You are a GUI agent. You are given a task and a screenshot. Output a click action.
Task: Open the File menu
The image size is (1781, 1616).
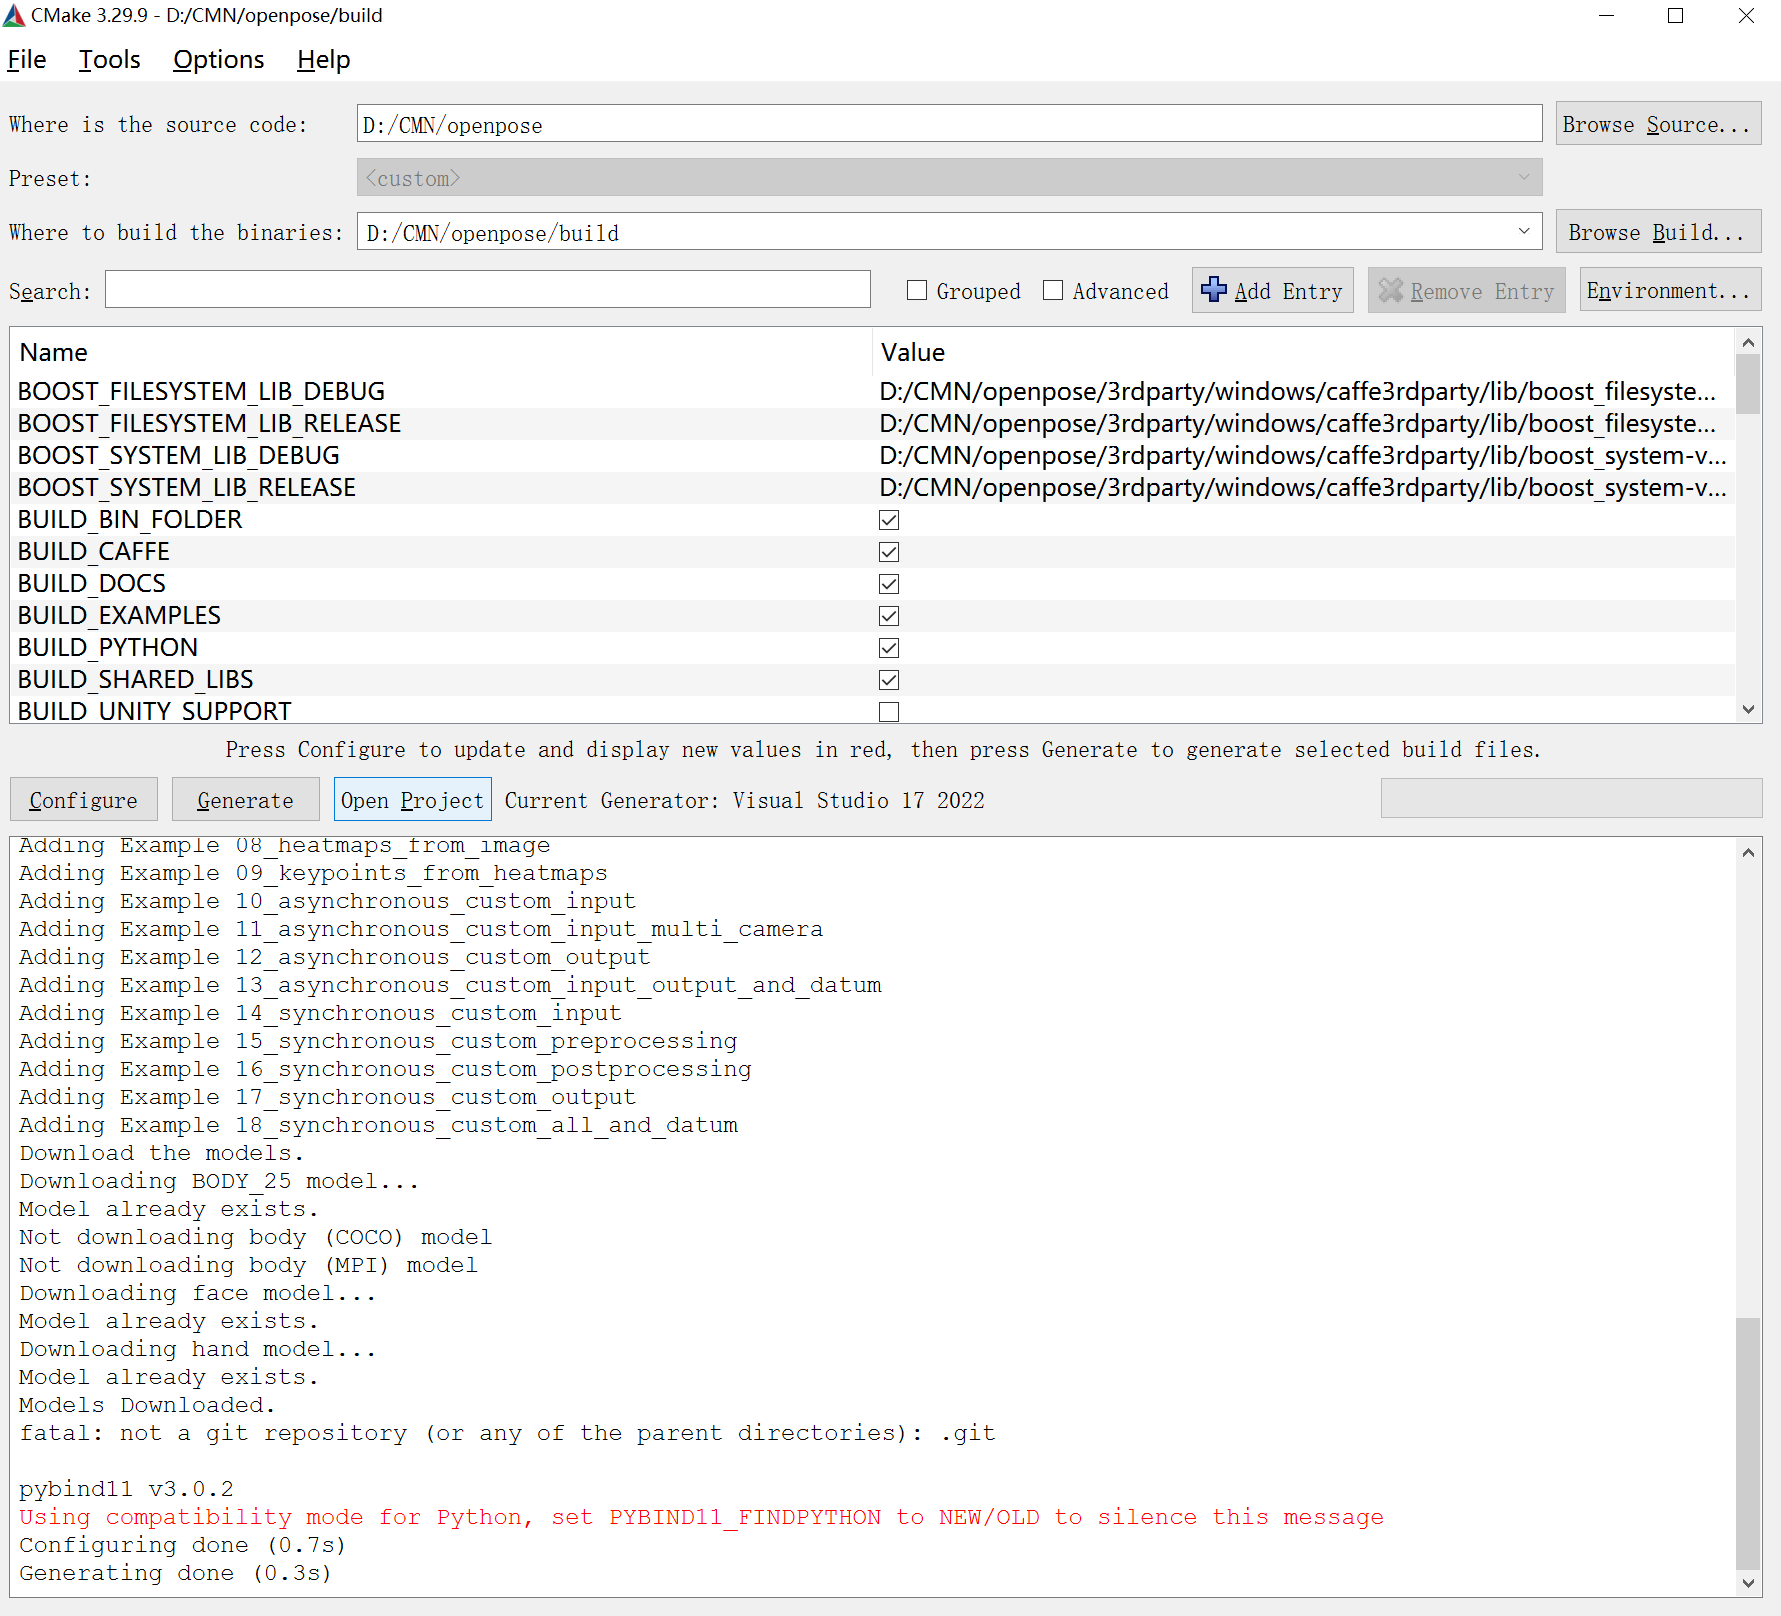tap(26, 59)
